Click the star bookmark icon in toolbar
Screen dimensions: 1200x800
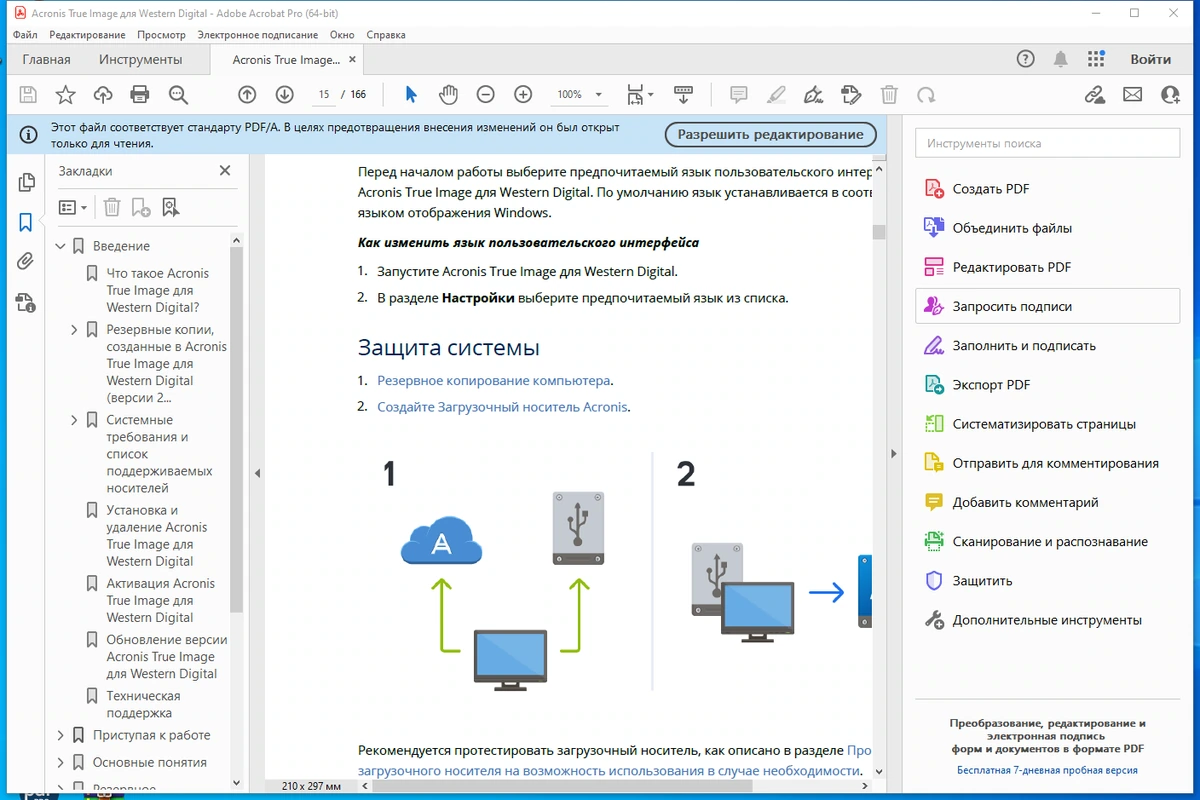coord(65,95)
